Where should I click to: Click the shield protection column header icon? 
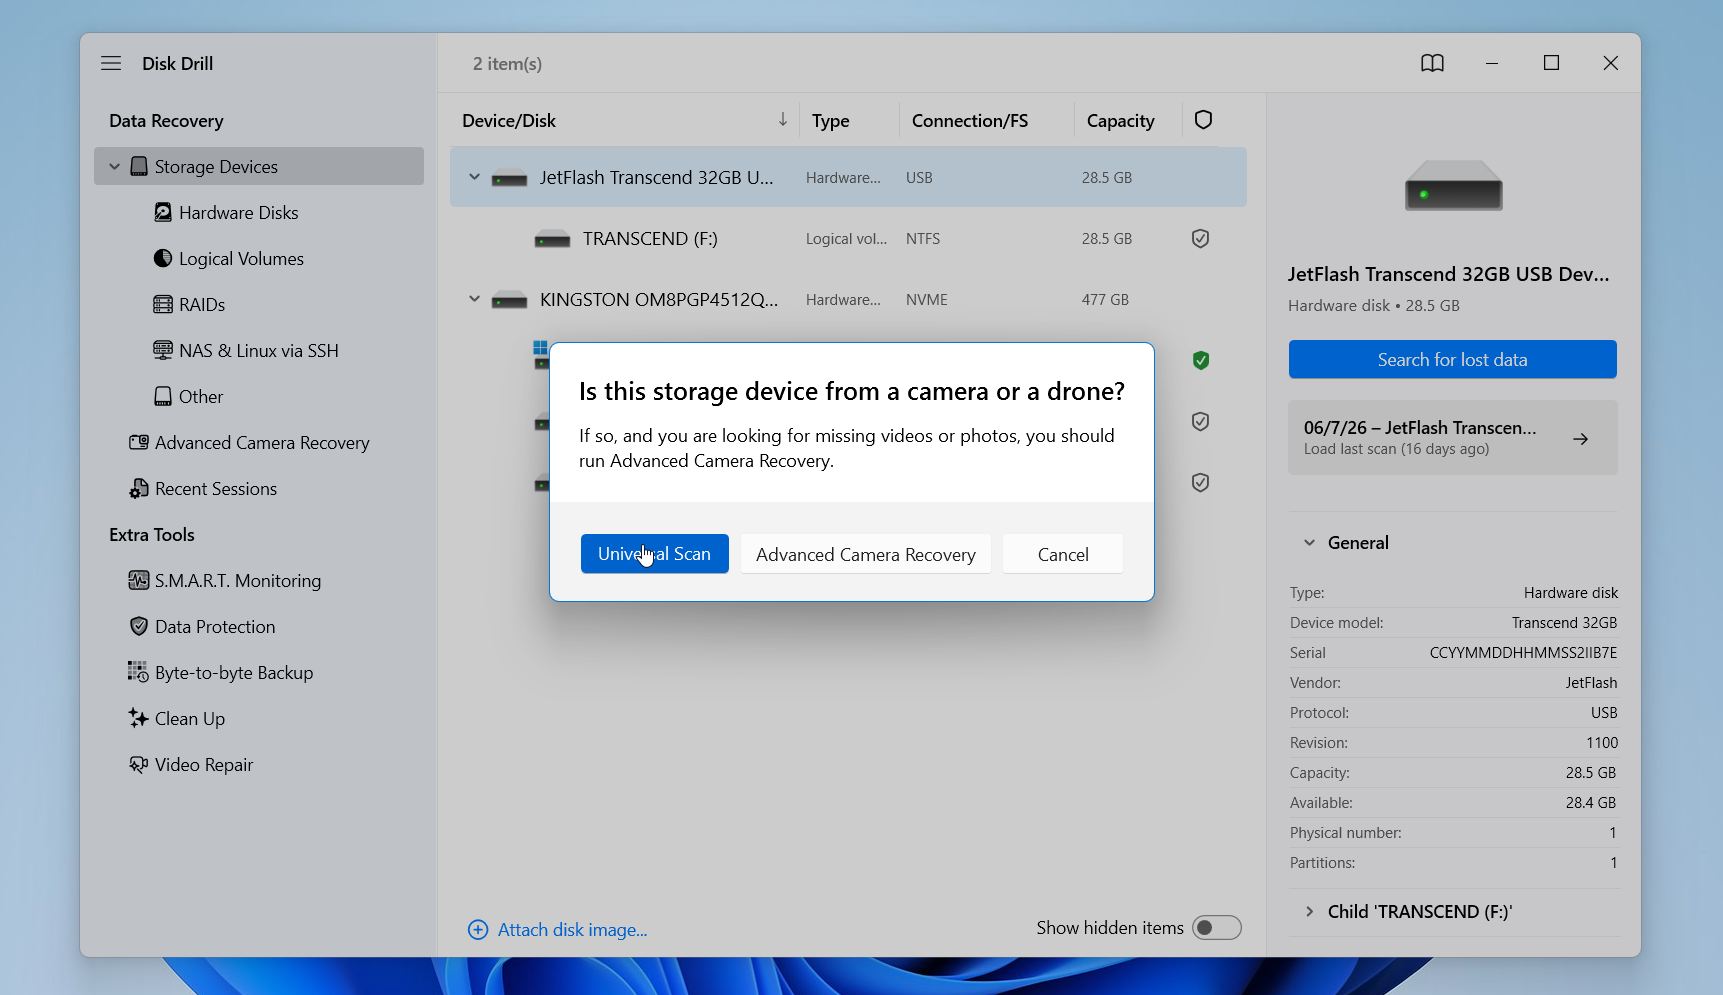point(1203,120)
